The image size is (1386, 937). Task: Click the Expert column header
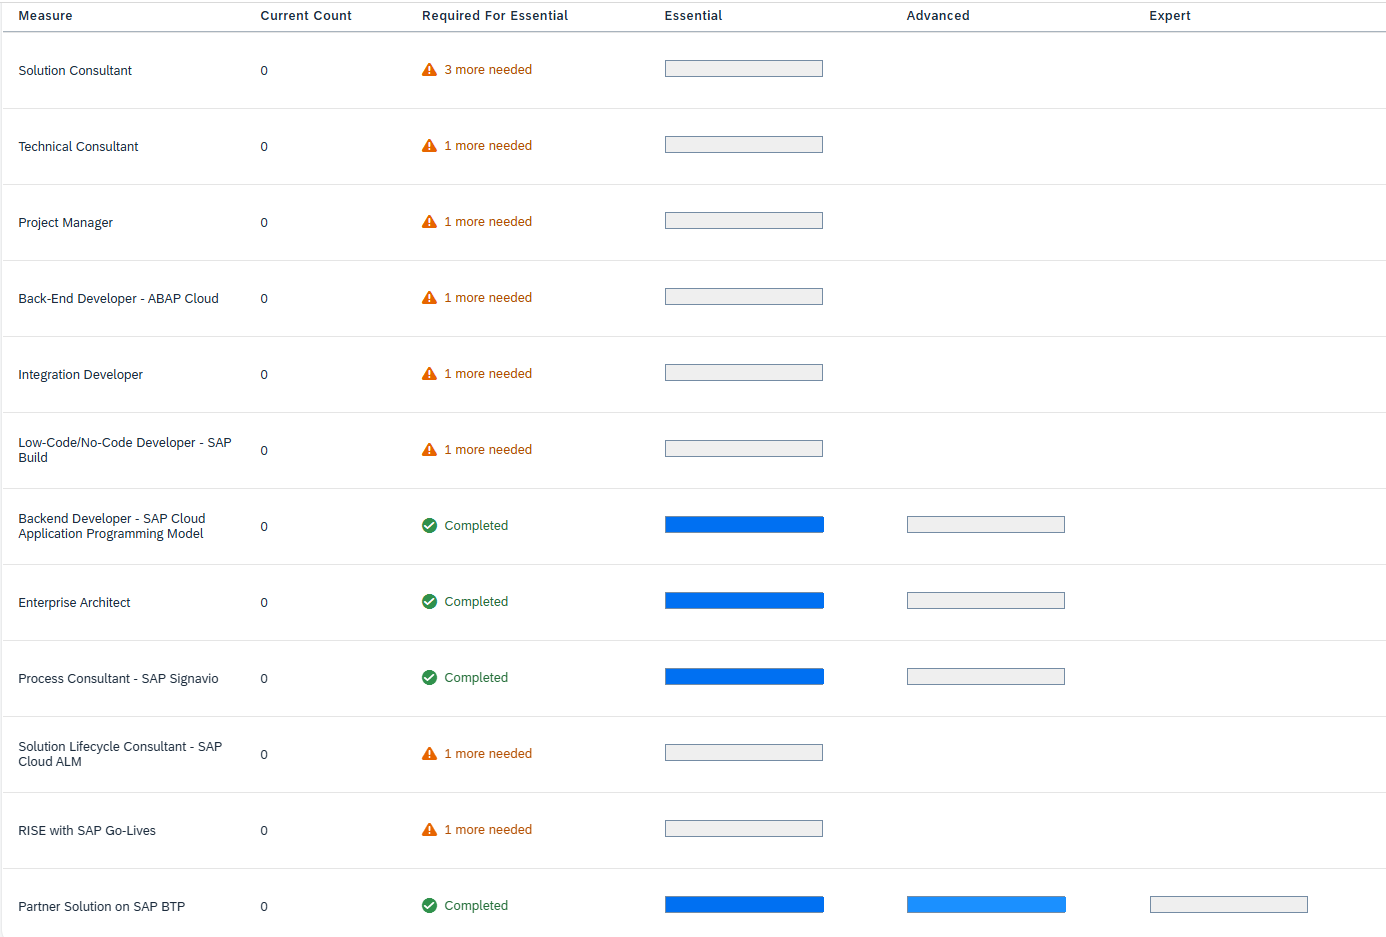point(1169,16)
